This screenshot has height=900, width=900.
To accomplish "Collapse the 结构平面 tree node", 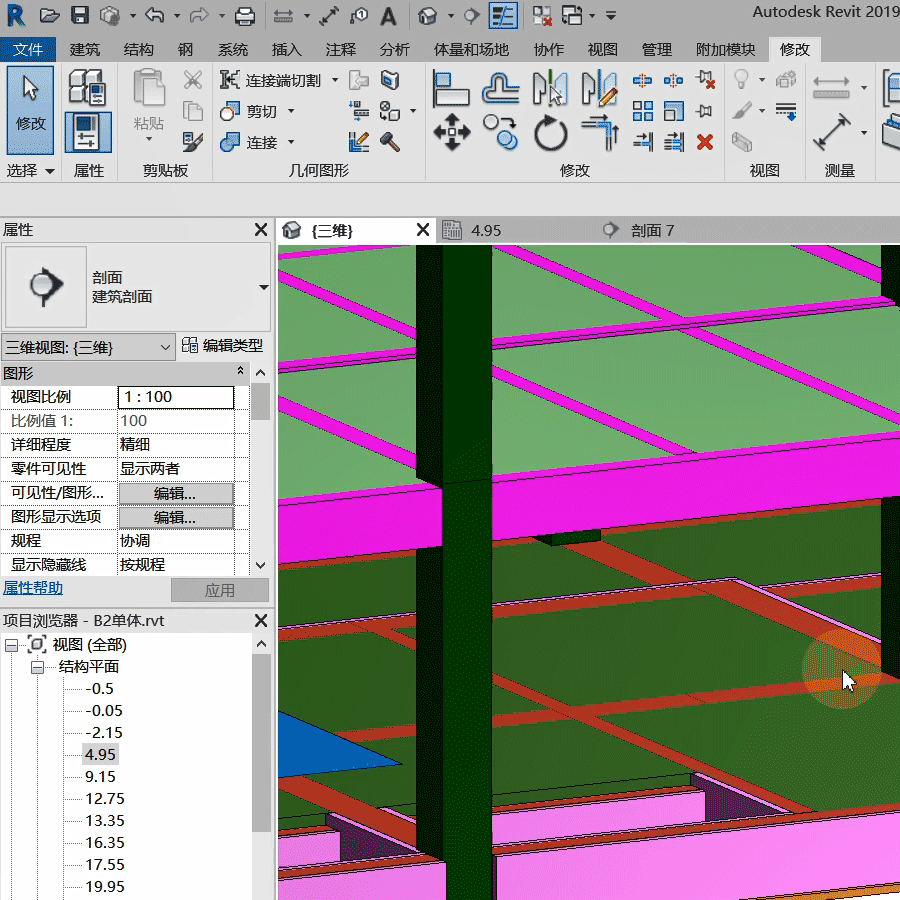I will point(37,667).
